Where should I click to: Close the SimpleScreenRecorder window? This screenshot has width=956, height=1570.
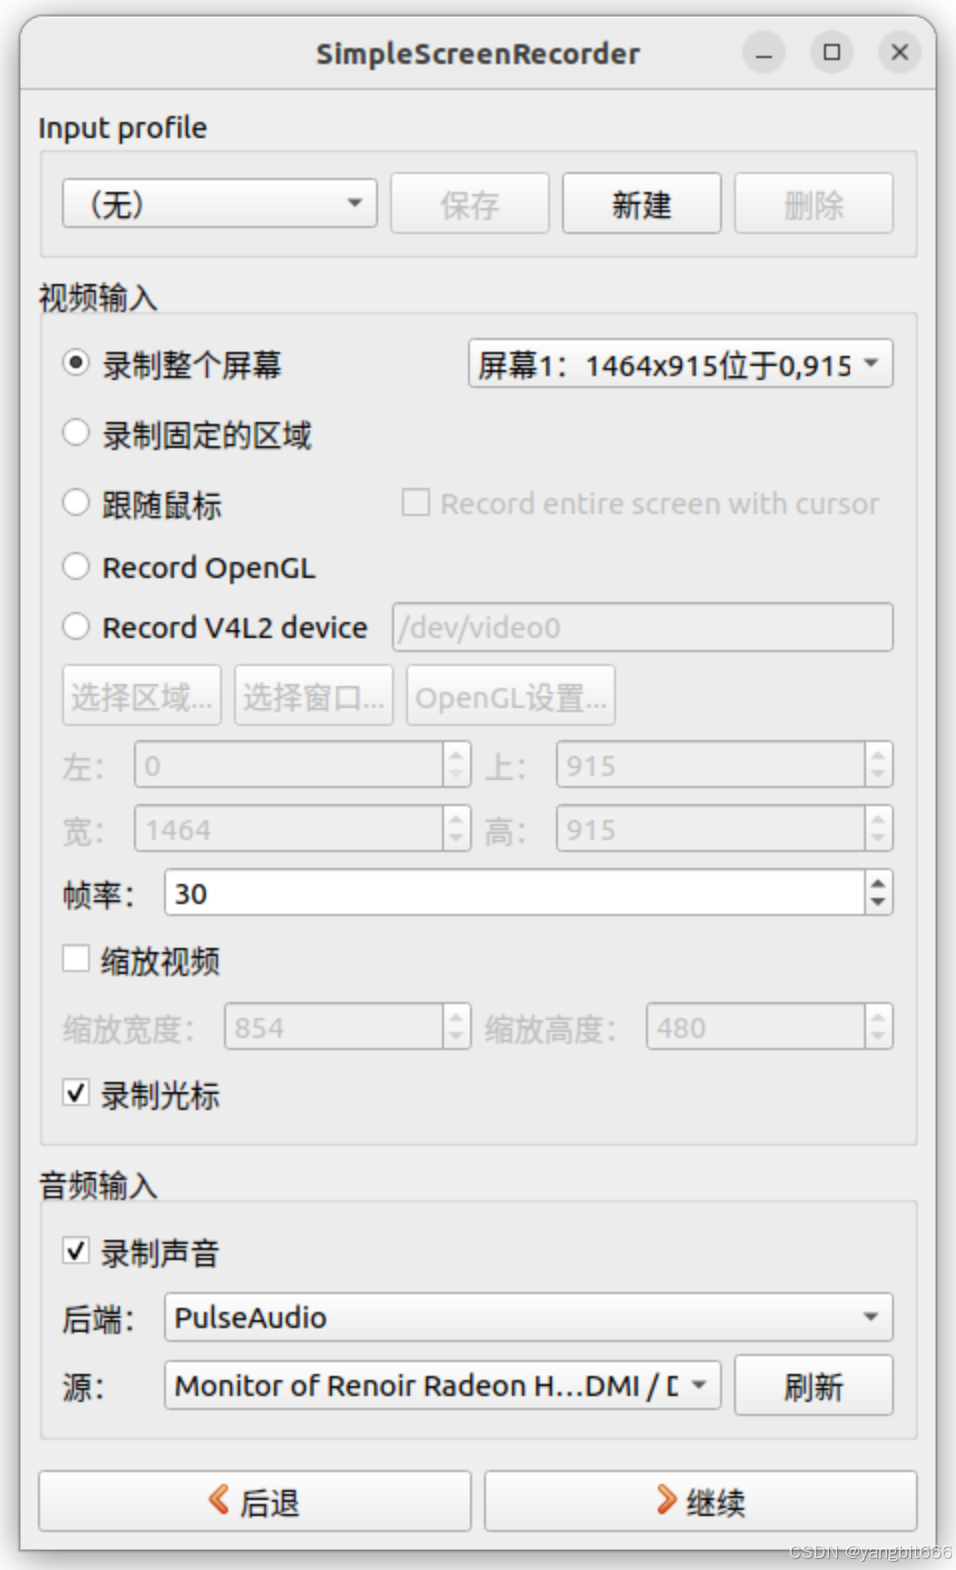pos(899,52)
